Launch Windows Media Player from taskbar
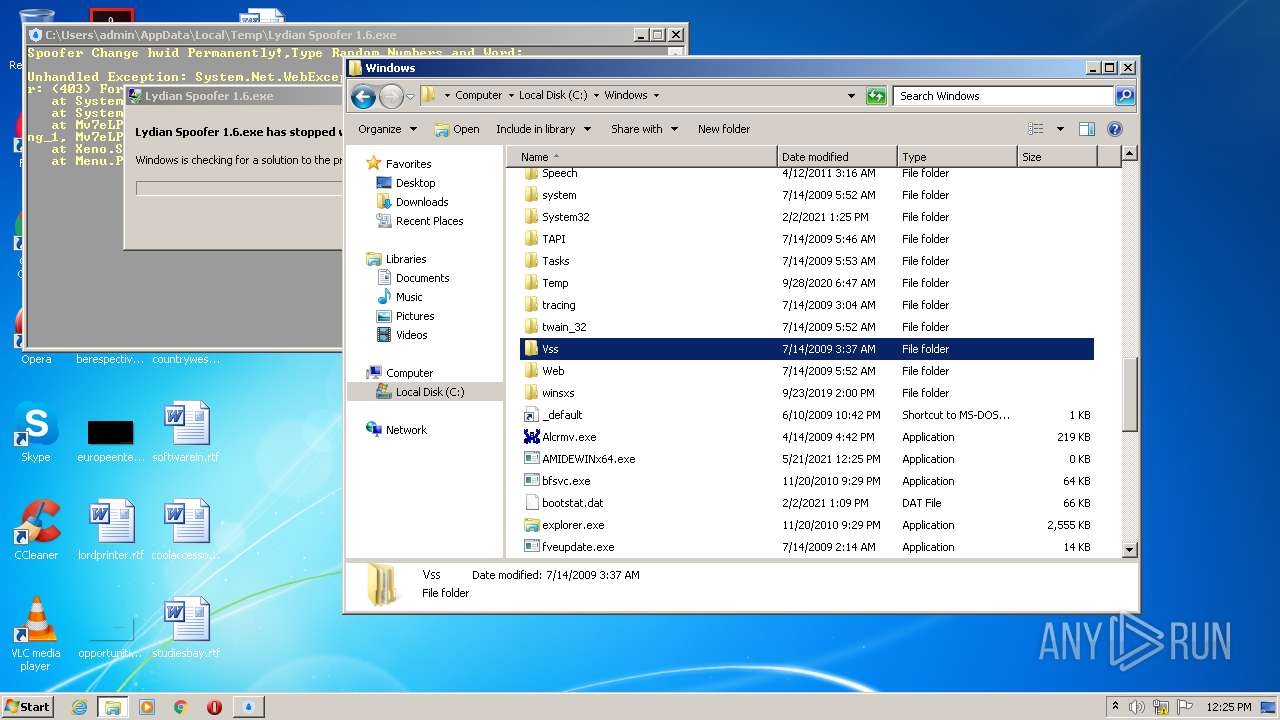The width and height of the screenshot is (1280, 720). click(147, 707)
